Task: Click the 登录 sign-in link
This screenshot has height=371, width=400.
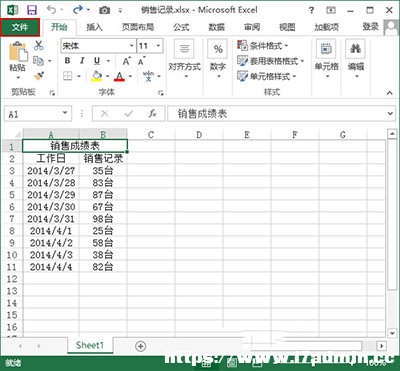Action: point(371,27)
